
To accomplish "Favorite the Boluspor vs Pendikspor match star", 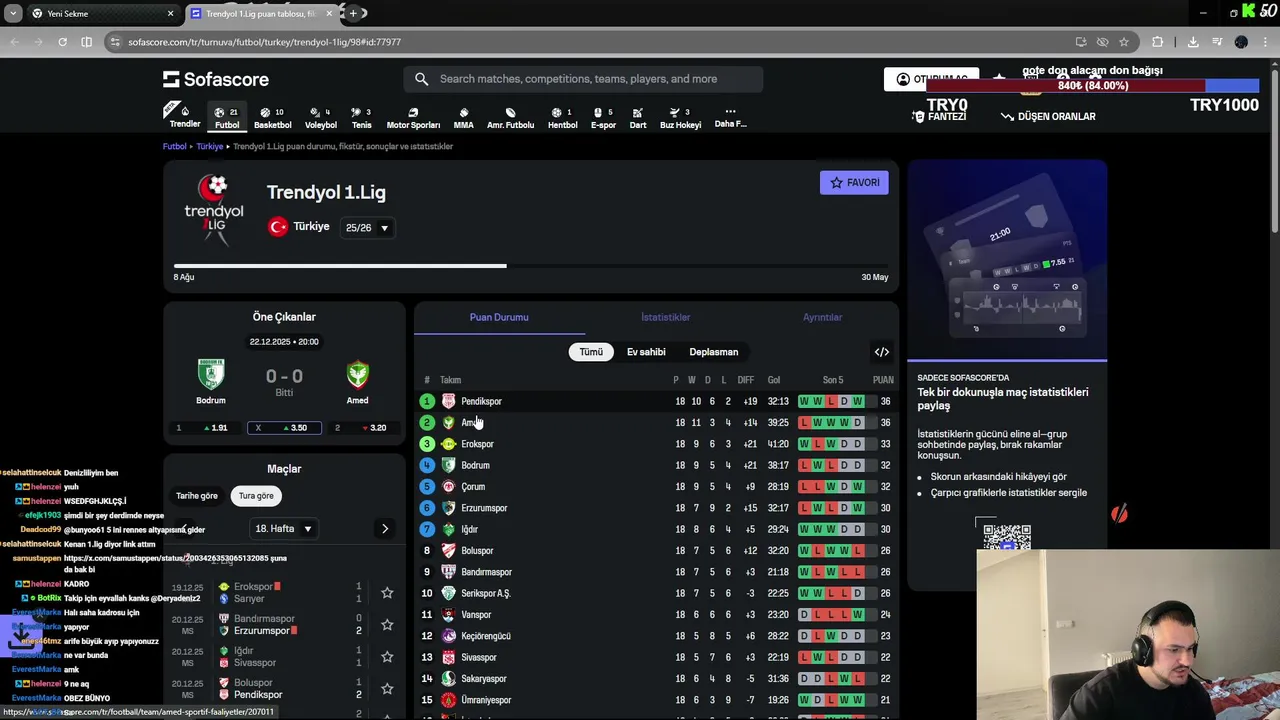I will click(x=387, y=689).
